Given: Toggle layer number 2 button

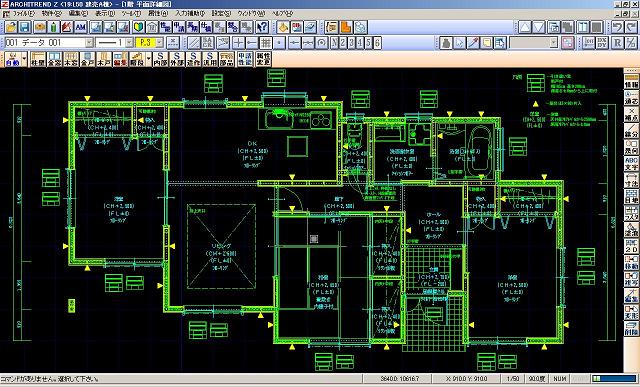Looking at the screenshot, I should (x=343, y=42).
